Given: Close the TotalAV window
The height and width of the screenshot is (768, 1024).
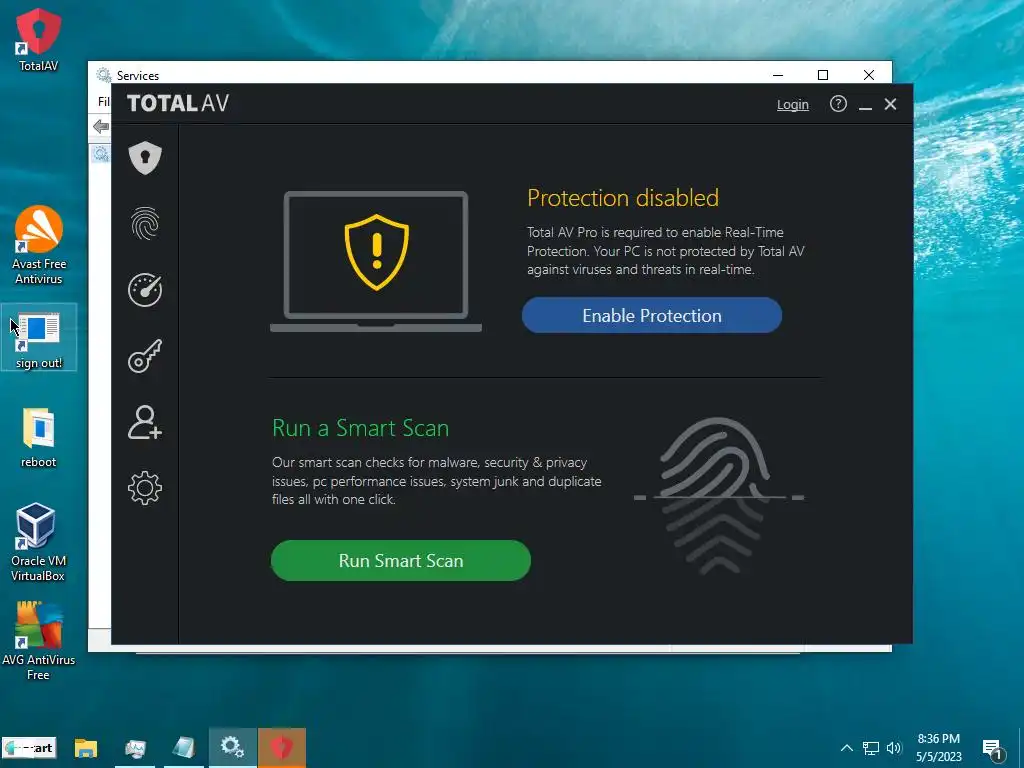Looking at the screenshot, I should click(890, 104).
